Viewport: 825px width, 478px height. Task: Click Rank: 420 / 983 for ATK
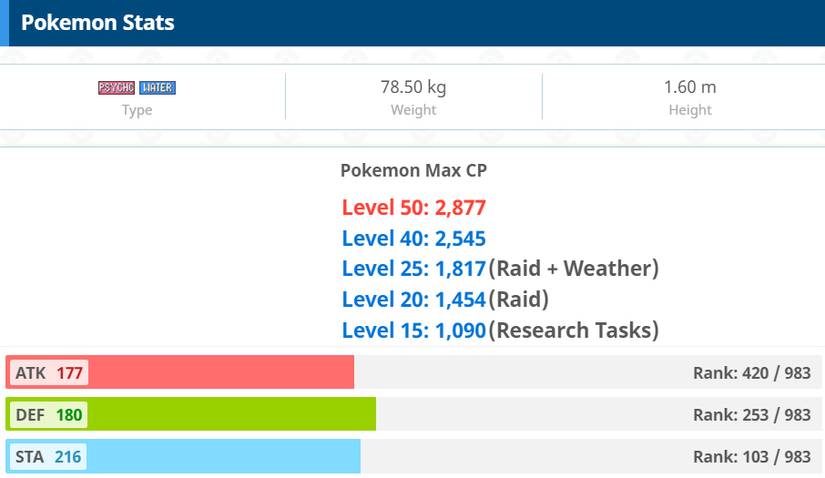pos(751,373)
